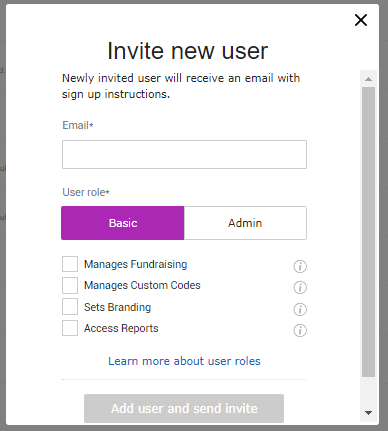Show info icon for Access Reports
Viewport: 388px width, 431px height.
click(300, 330)
